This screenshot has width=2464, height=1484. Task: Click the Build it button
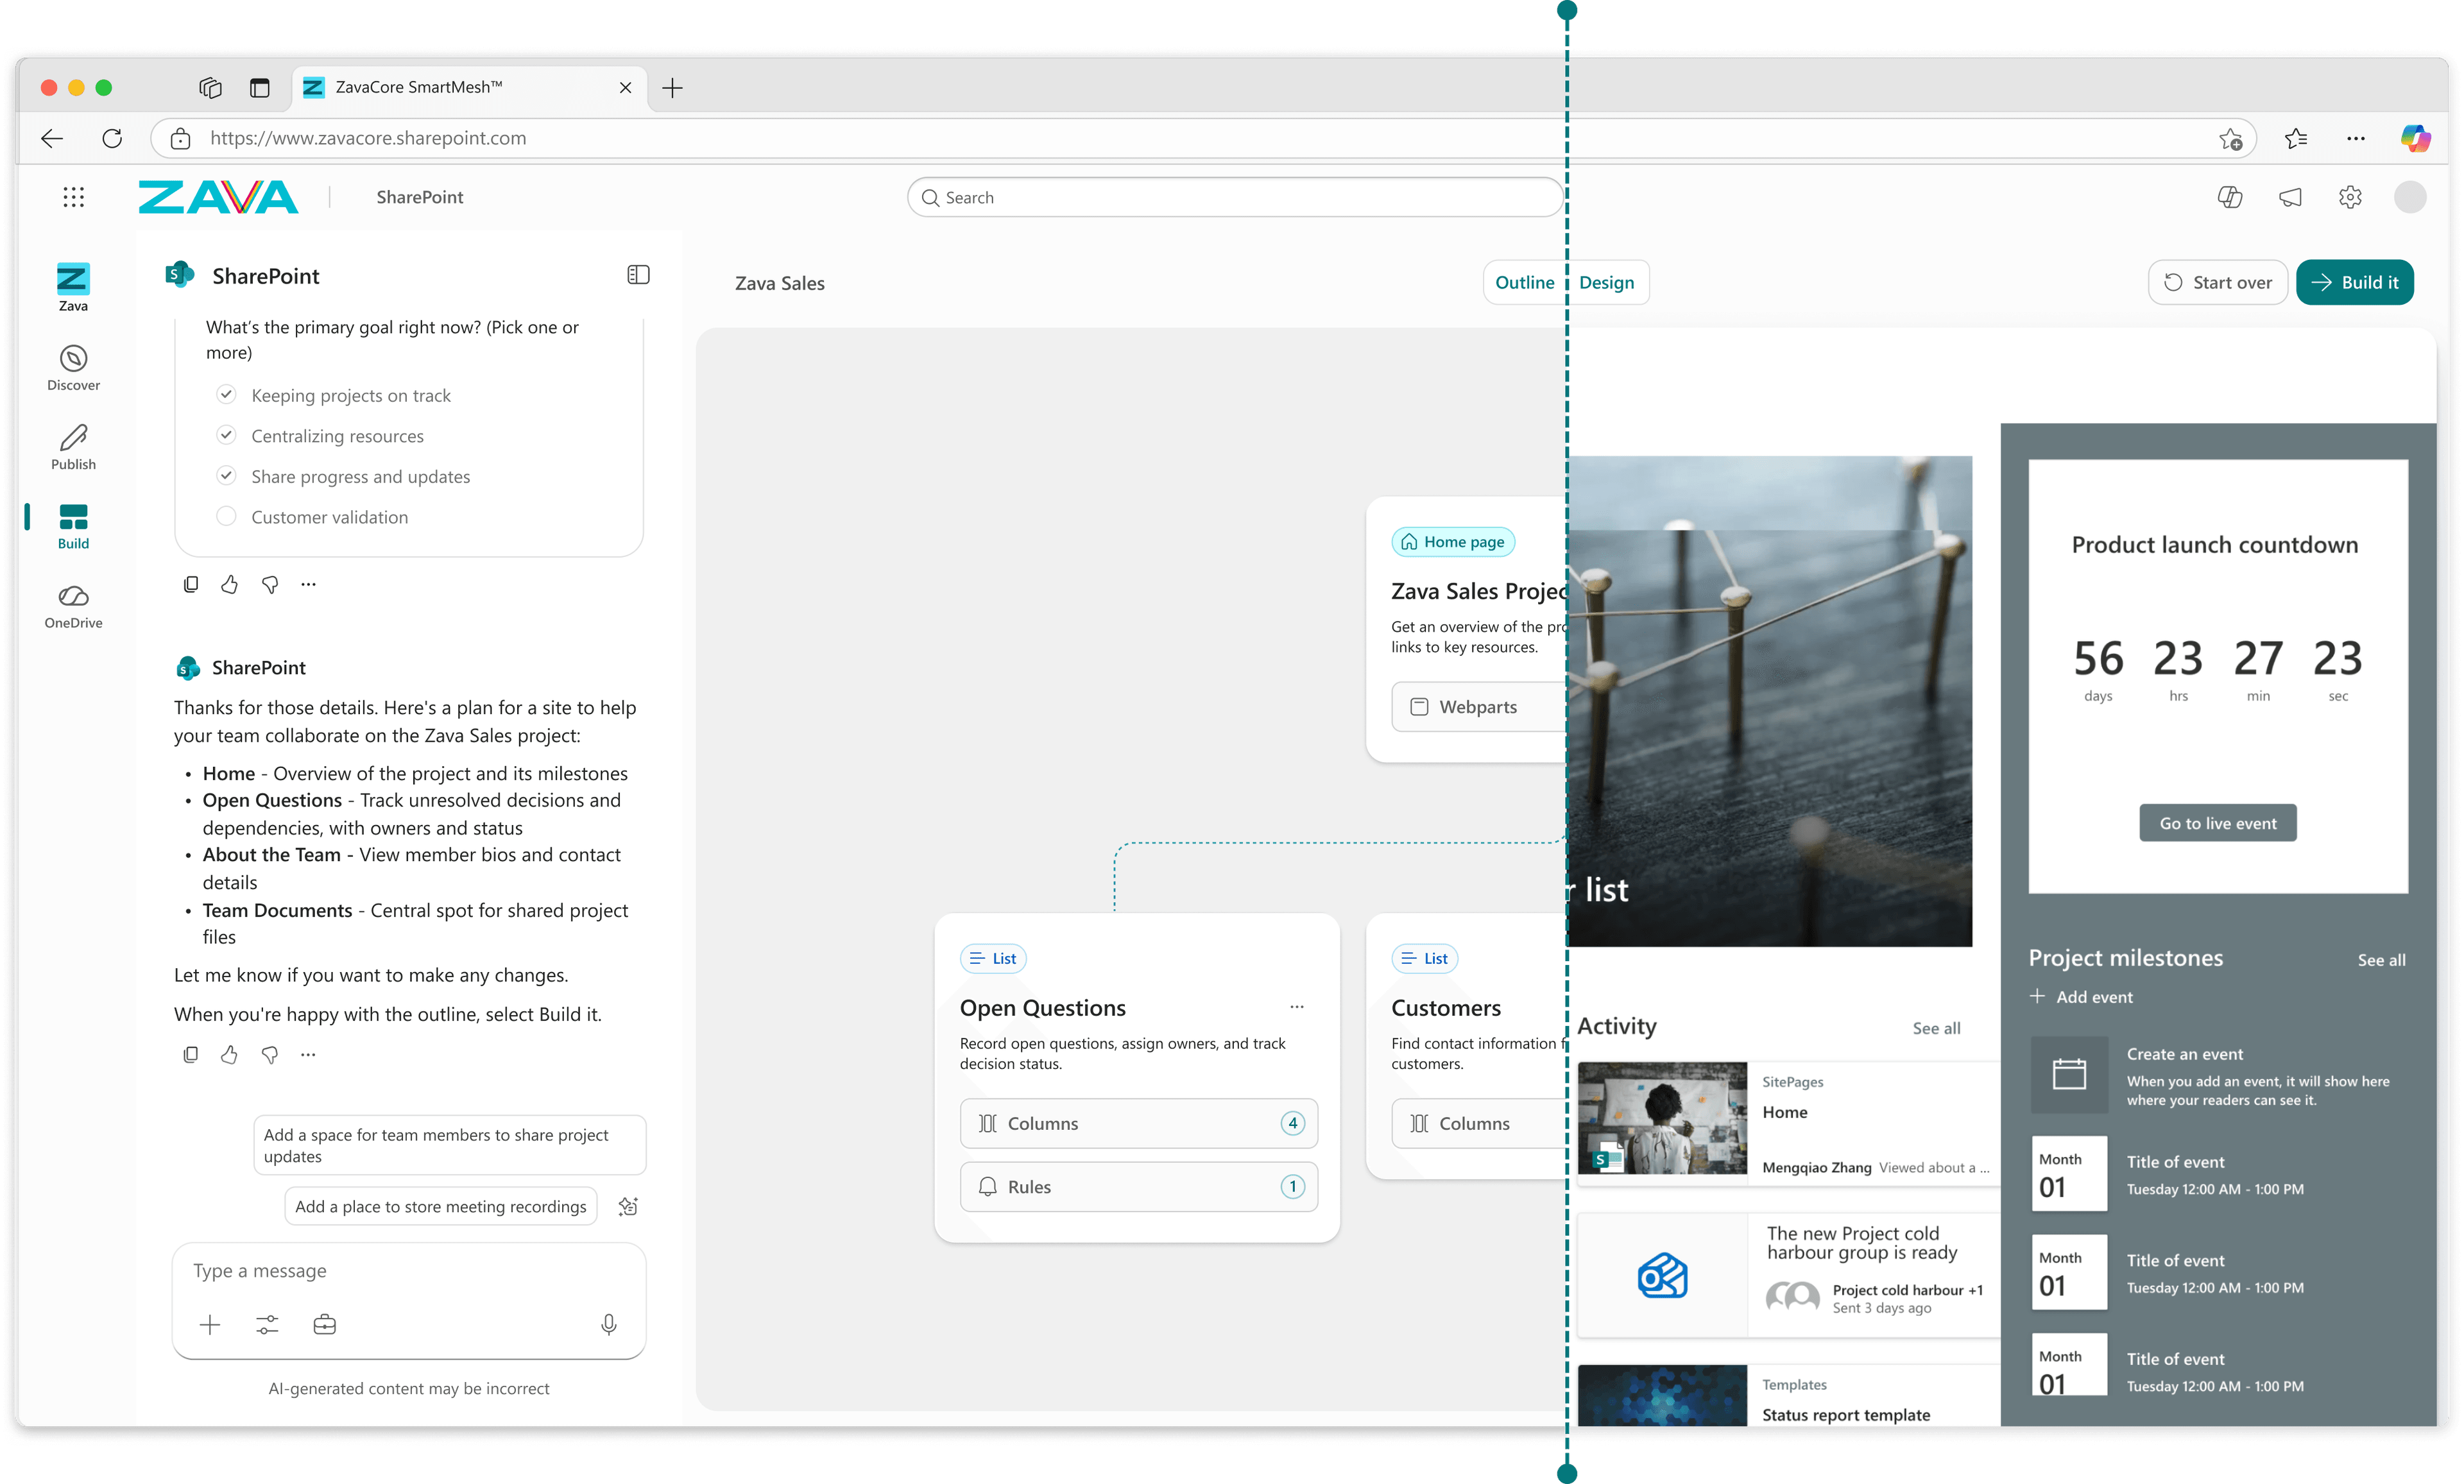[2354, 283]
